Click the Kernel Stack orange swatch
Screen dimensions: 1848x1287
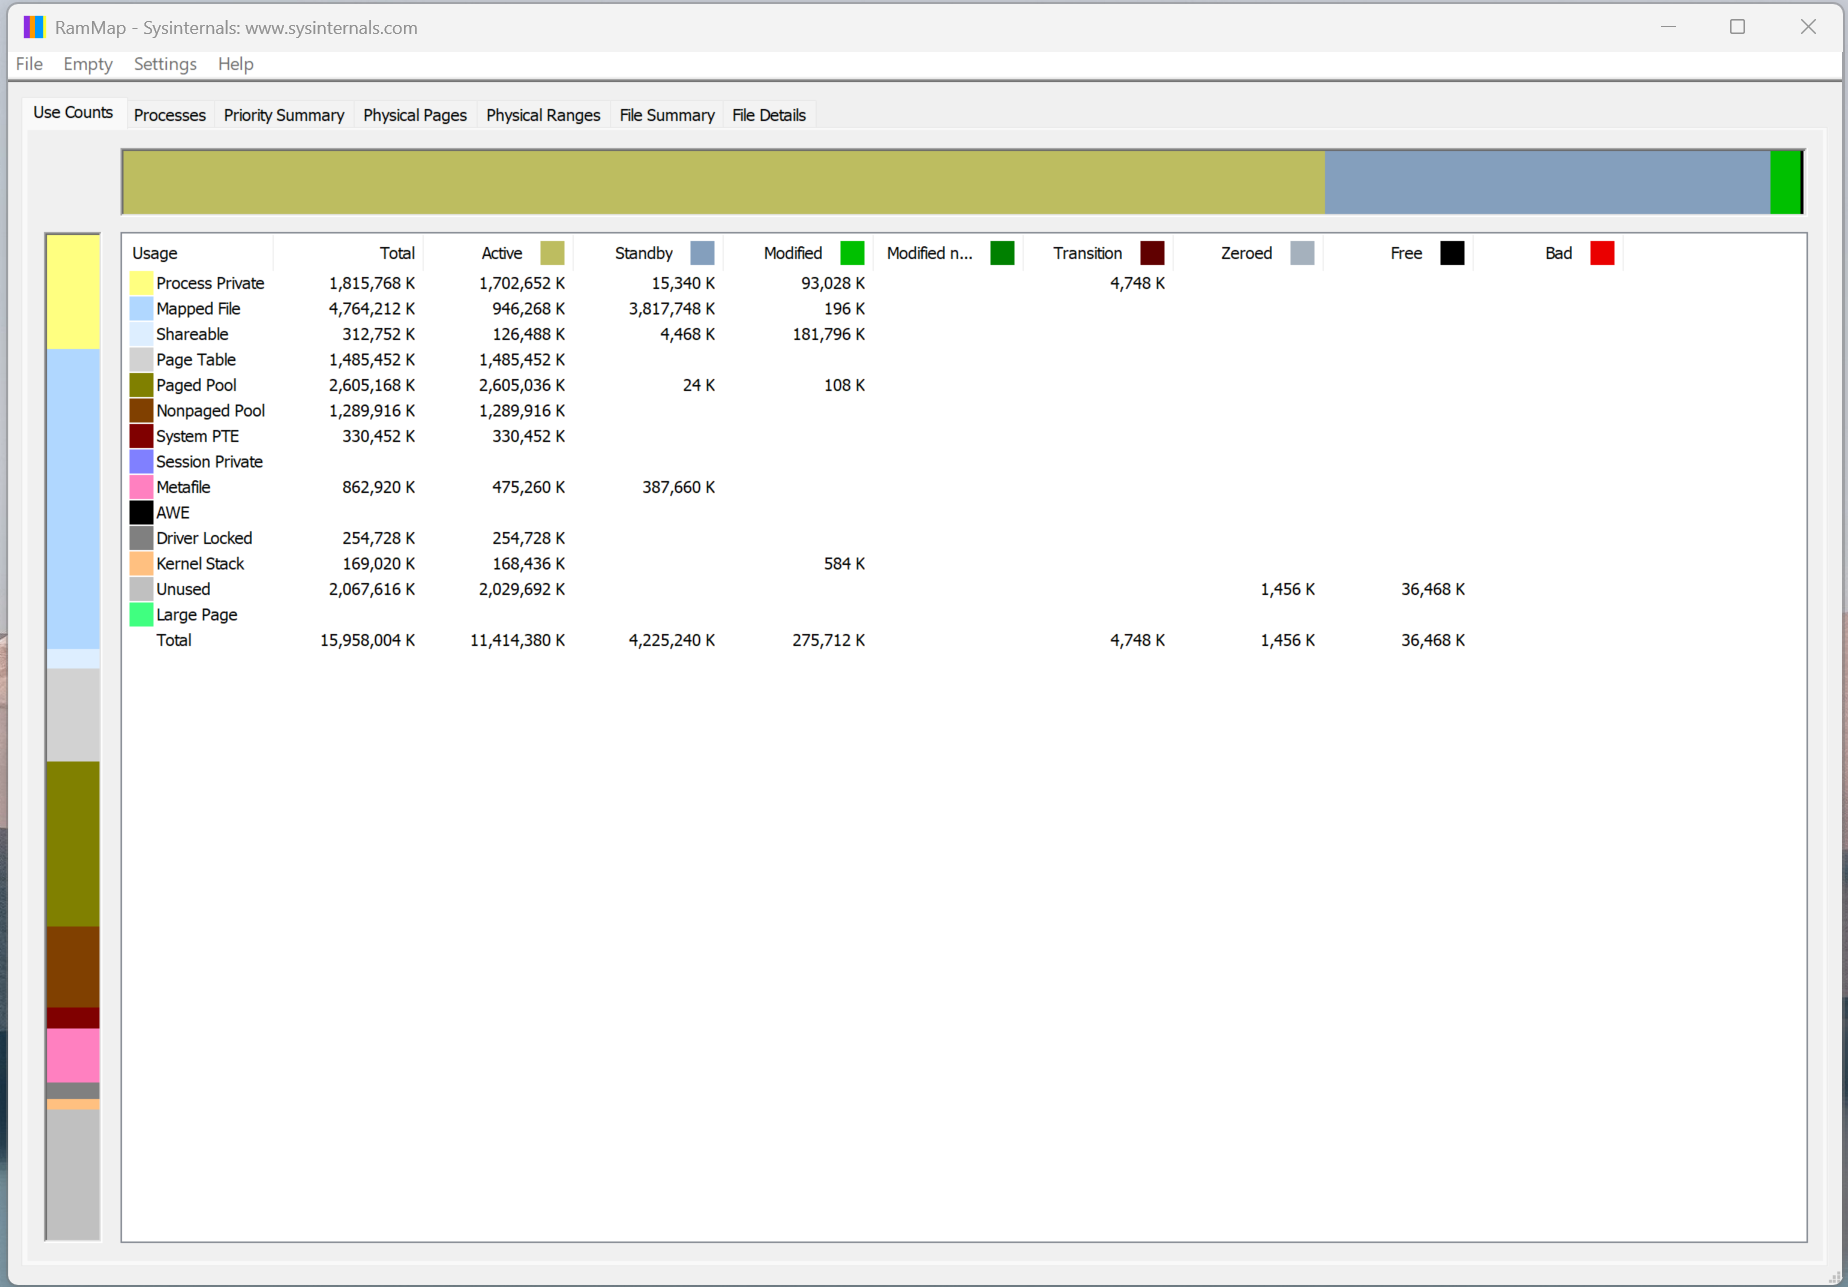click(141, 564)
